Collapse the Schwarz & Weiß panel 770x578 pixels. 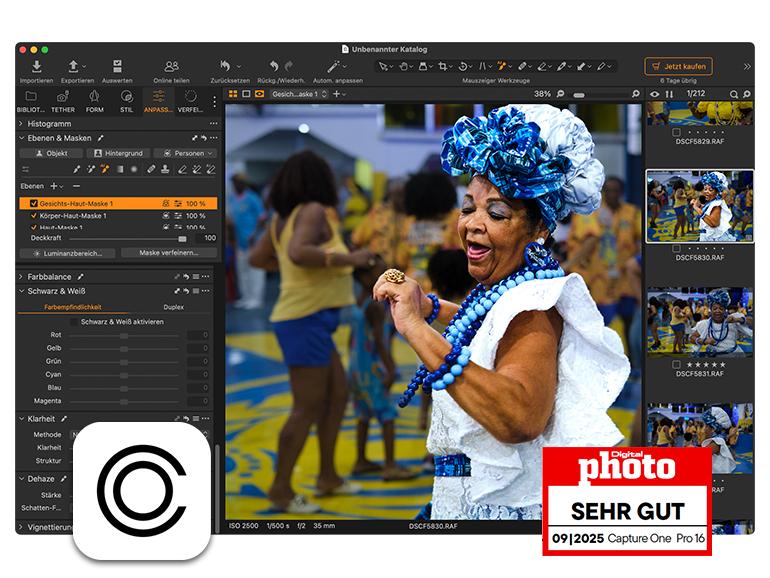click(21, 291)
